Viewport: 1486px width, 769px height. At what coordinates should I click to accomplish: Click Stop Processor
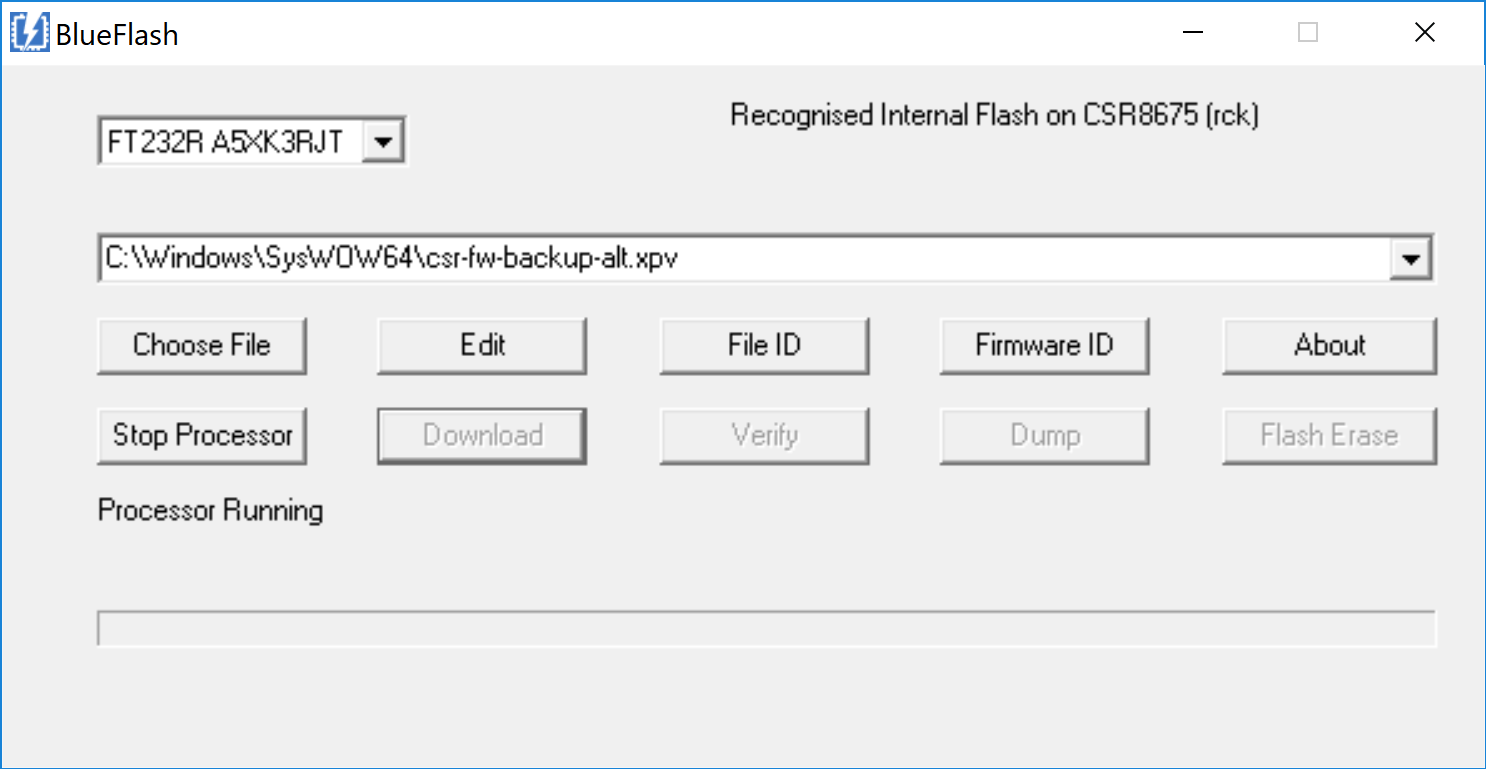coord(202,436)
